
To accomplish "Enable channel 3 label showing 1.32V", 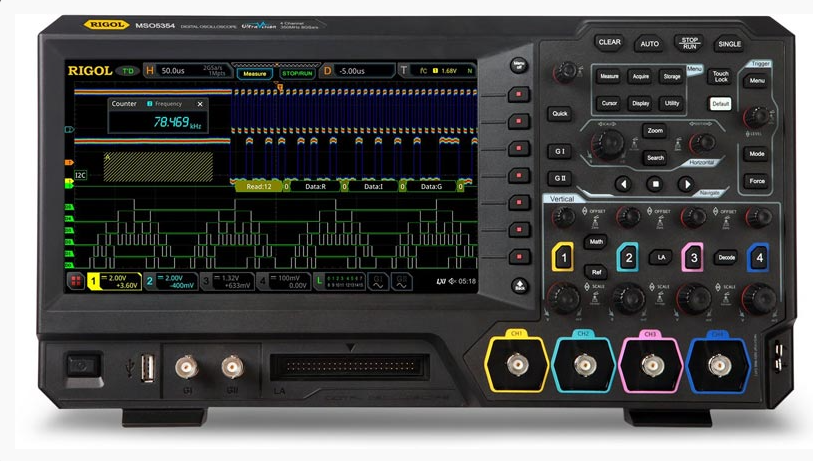I will click(227, 282).
